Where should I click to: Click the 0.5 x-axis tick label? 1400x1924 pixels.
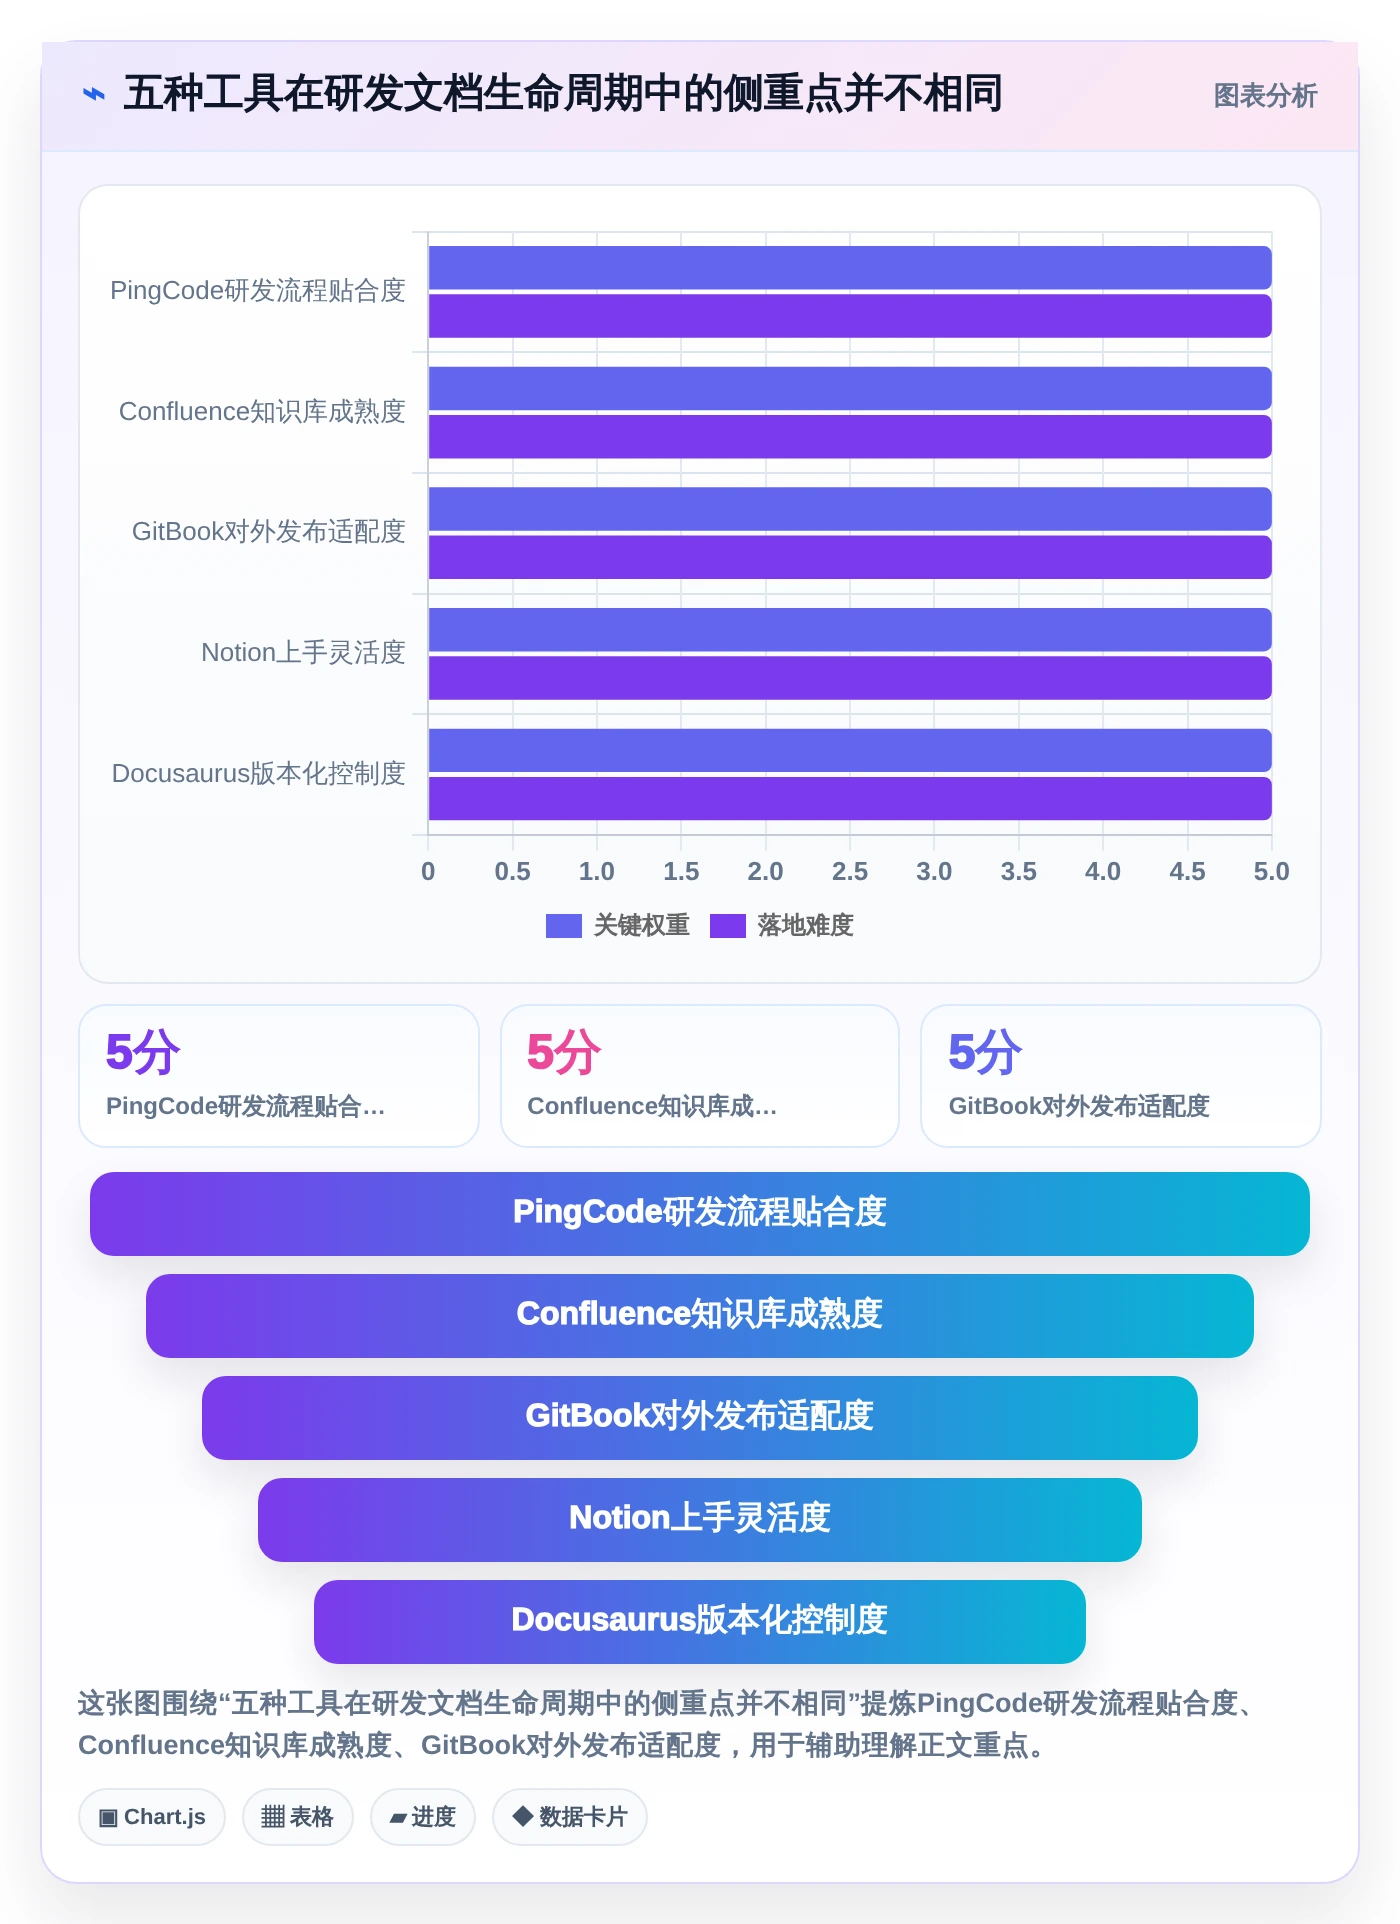pyautogui.click(x=513, y=872)
